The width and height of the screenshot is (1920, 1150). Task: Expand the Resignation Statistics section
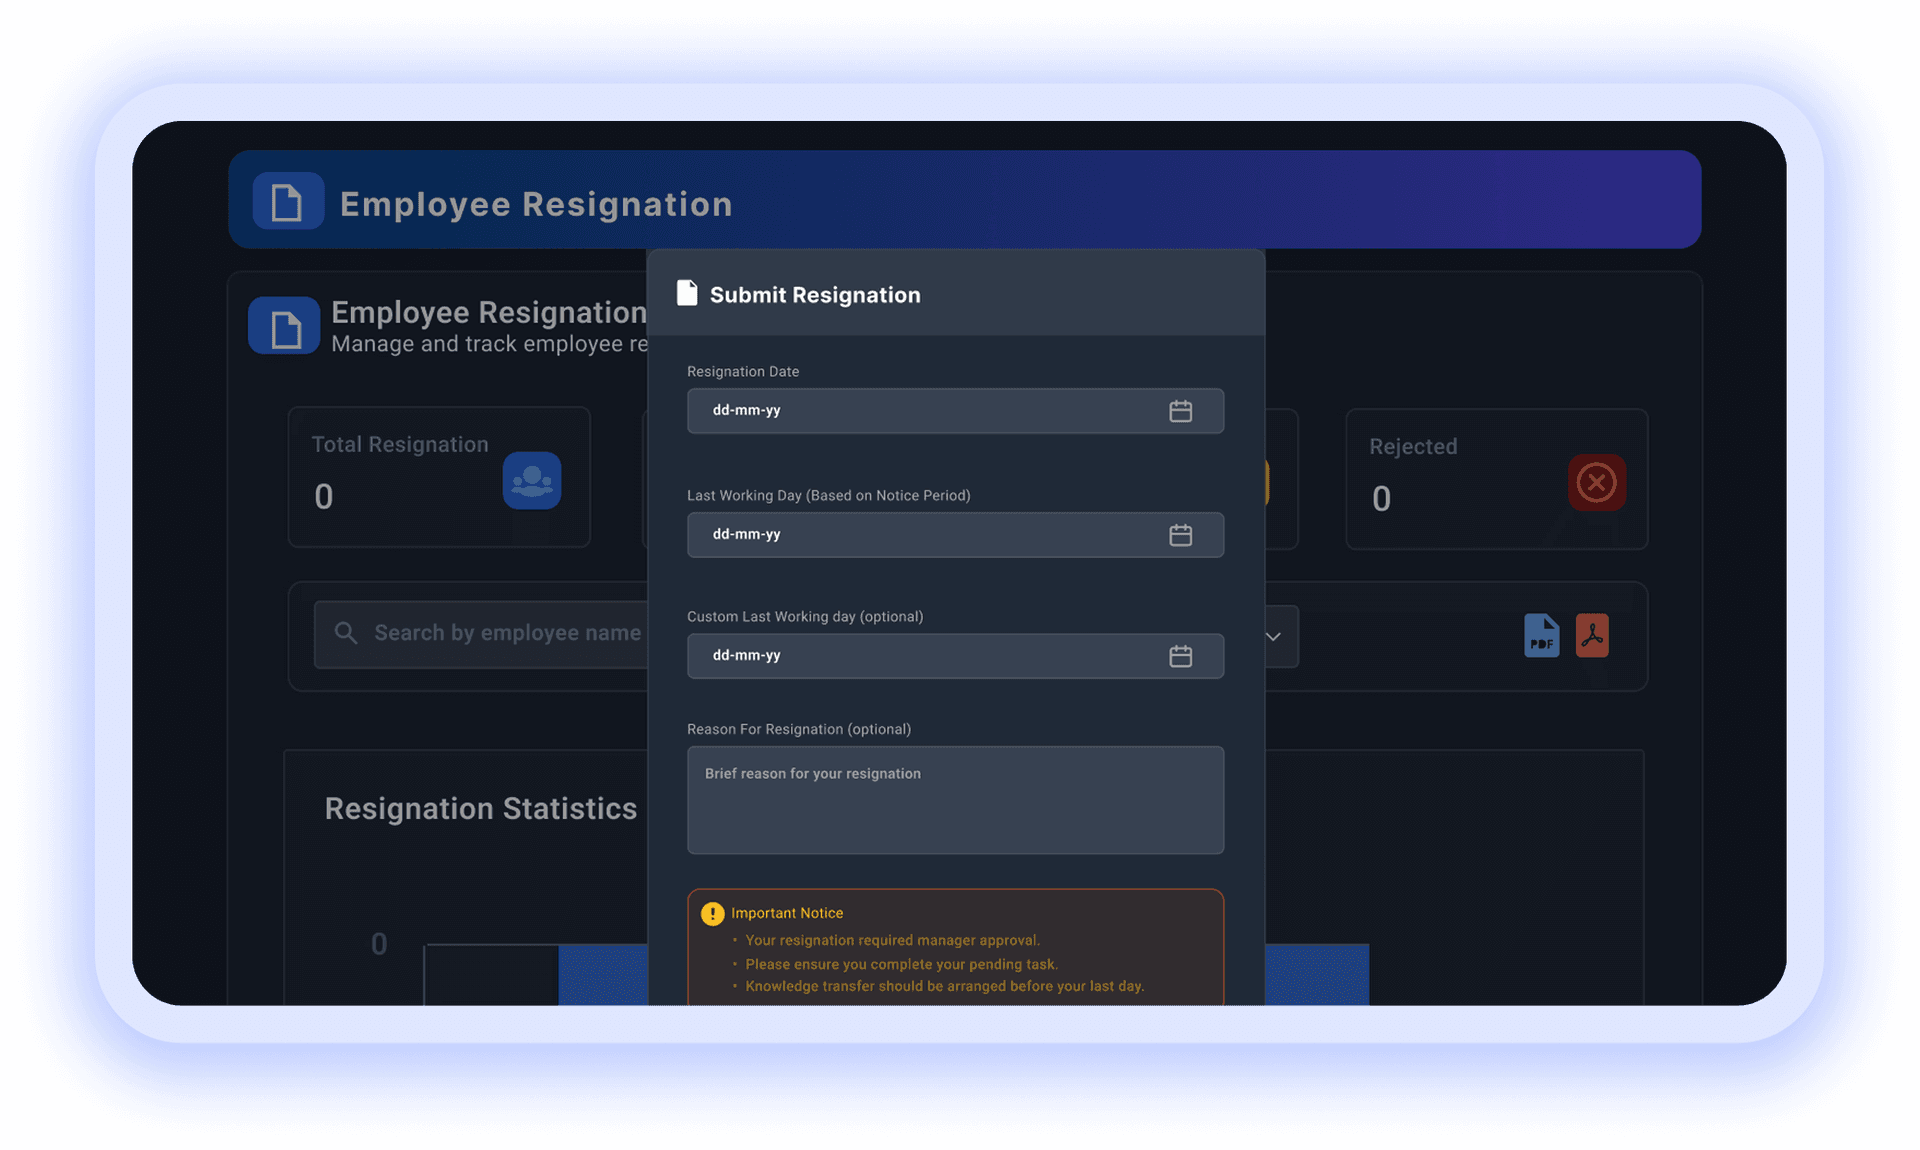point(481,809)
